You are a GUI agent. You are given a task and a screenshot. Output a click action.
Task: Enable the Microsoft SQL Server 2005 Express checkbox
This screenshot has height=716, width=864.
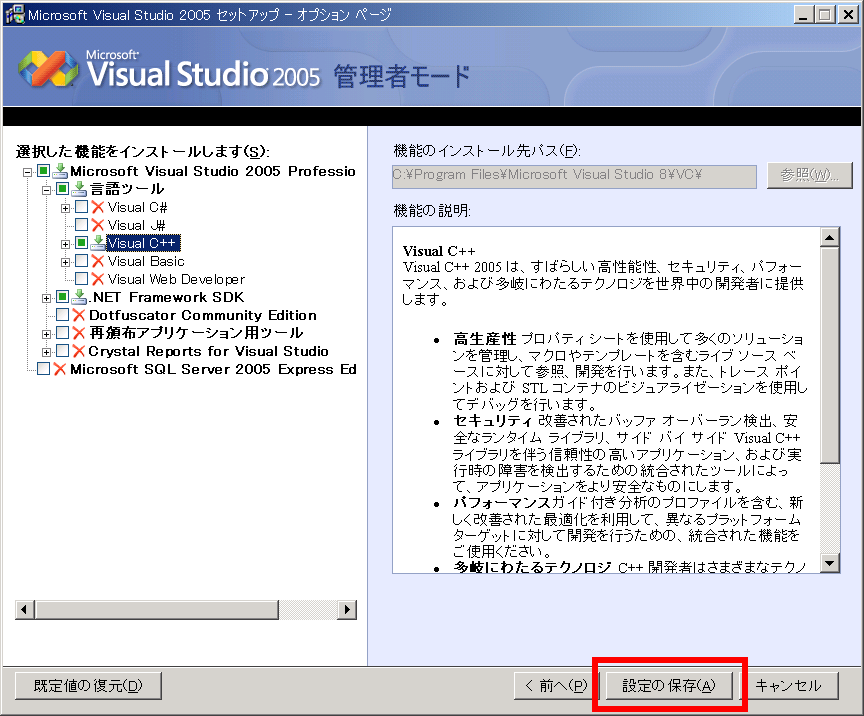tap(45, 368)
